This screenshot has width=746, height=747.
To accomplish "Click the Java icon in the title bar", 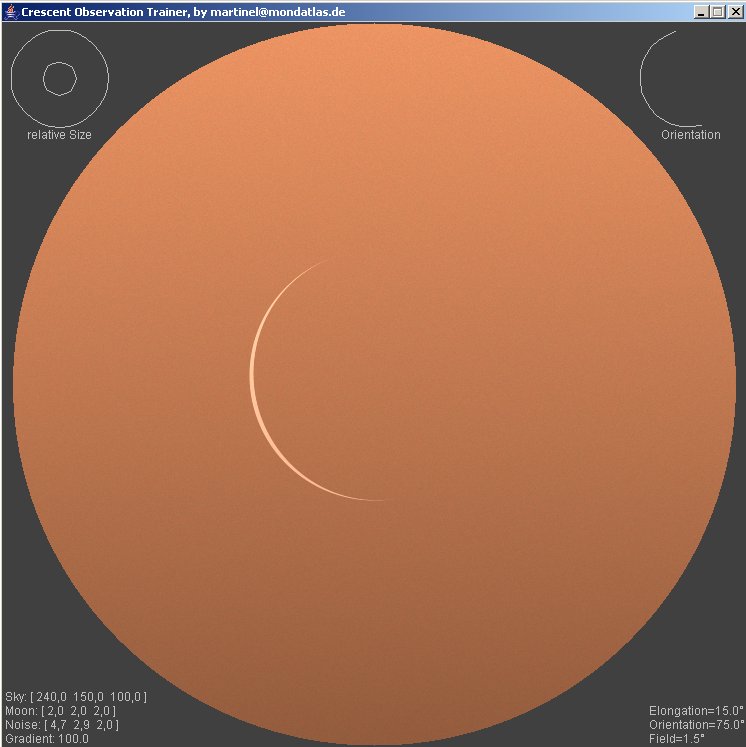I will pos(10,12).
